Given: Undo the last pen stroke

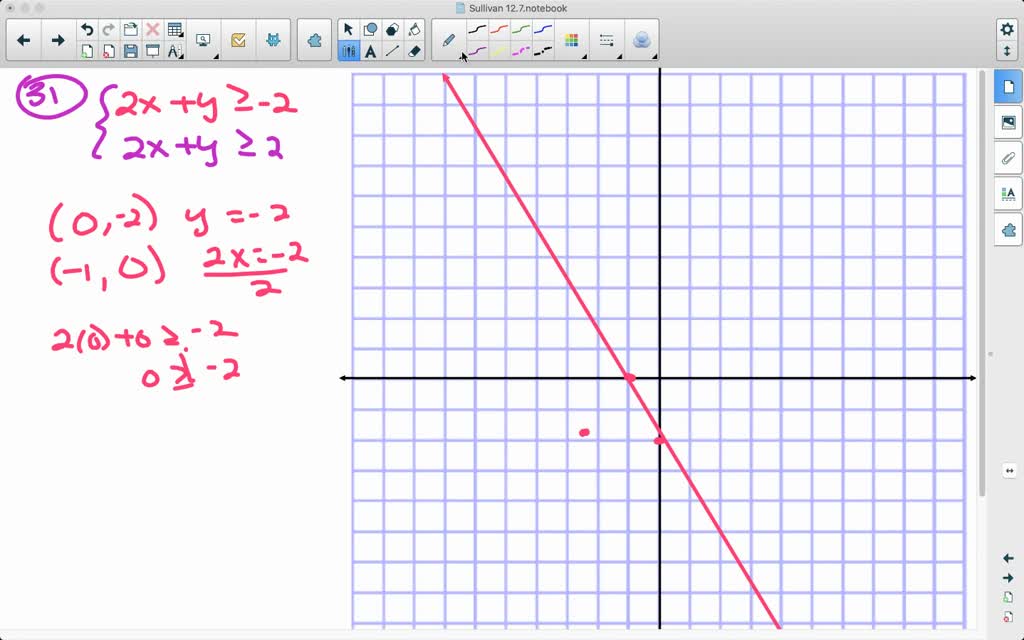Looking at the screenshot, I should tap(89, 28).
